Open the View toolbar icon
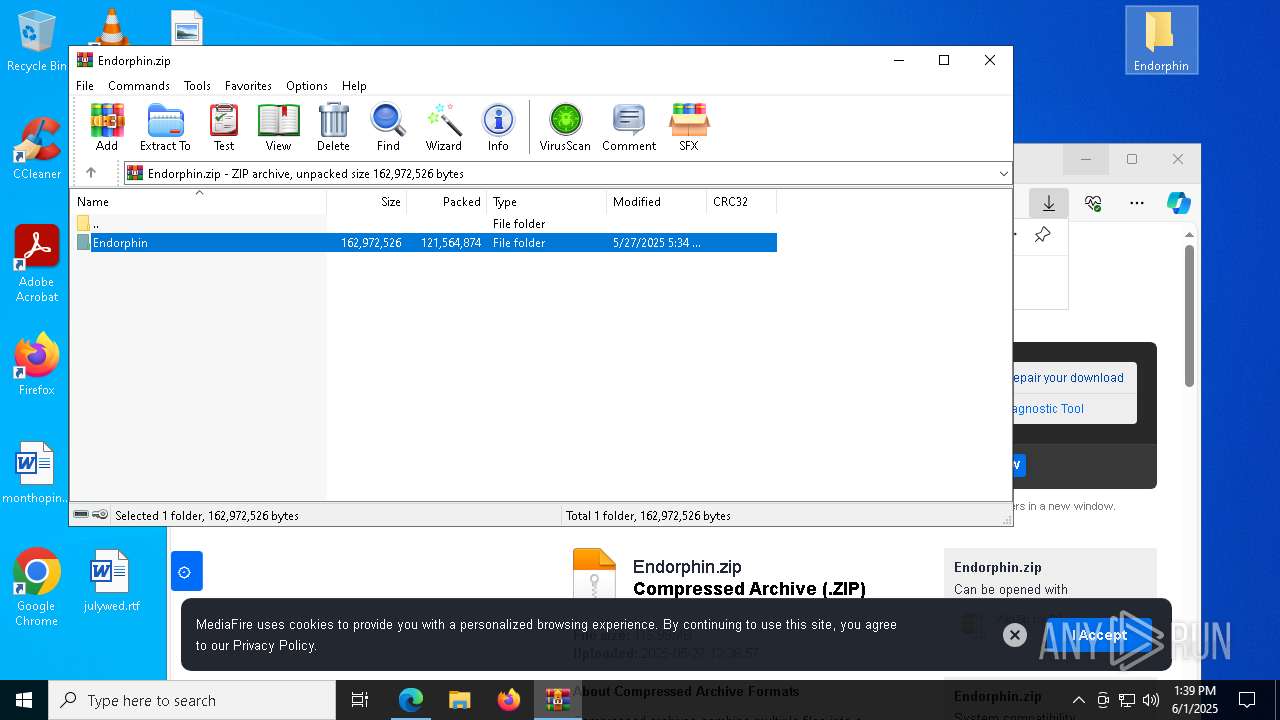 (x=278, y=127)
